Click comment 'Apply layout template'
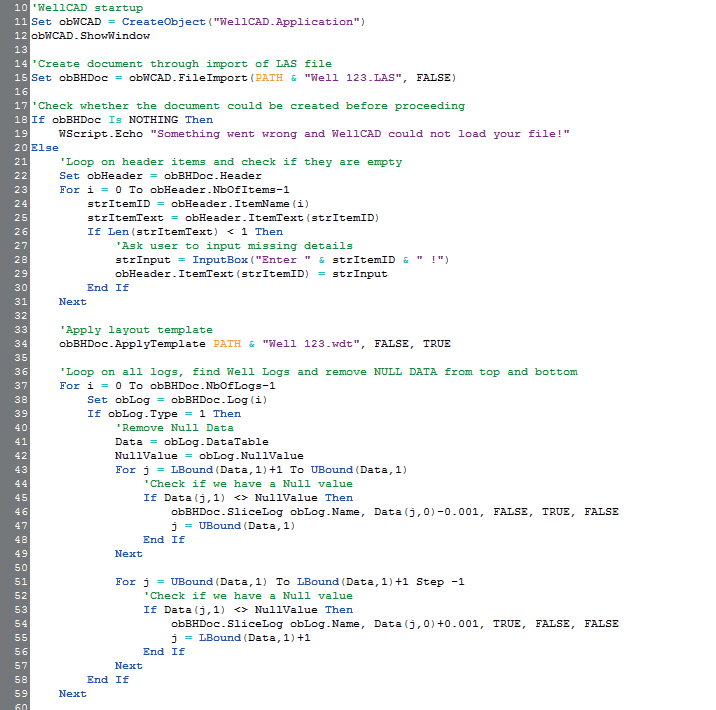The width and height of the screenshot is (716, 710). coord(136,330)
